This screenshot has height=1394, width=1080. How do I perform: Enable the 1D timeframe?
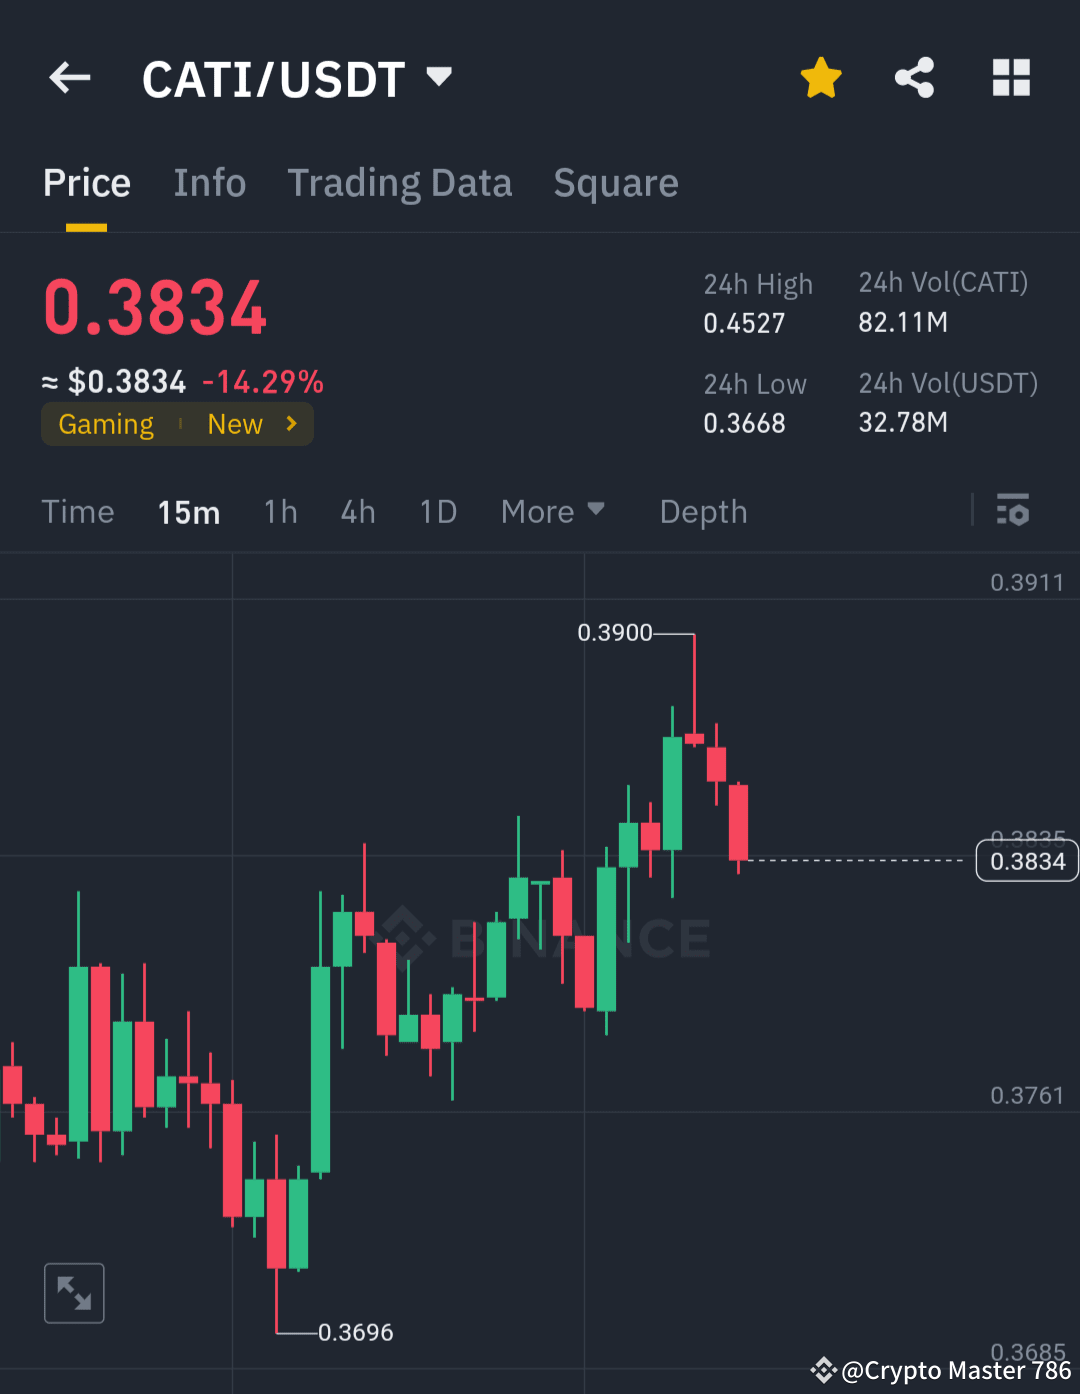437,511
